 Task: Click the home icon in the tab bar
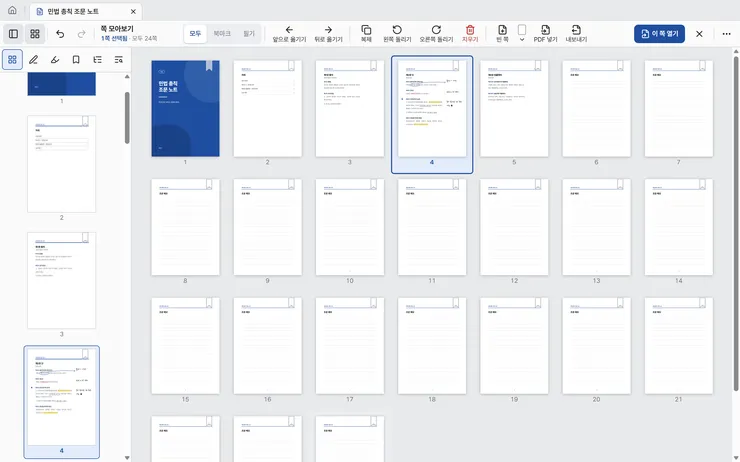(12, 10)
